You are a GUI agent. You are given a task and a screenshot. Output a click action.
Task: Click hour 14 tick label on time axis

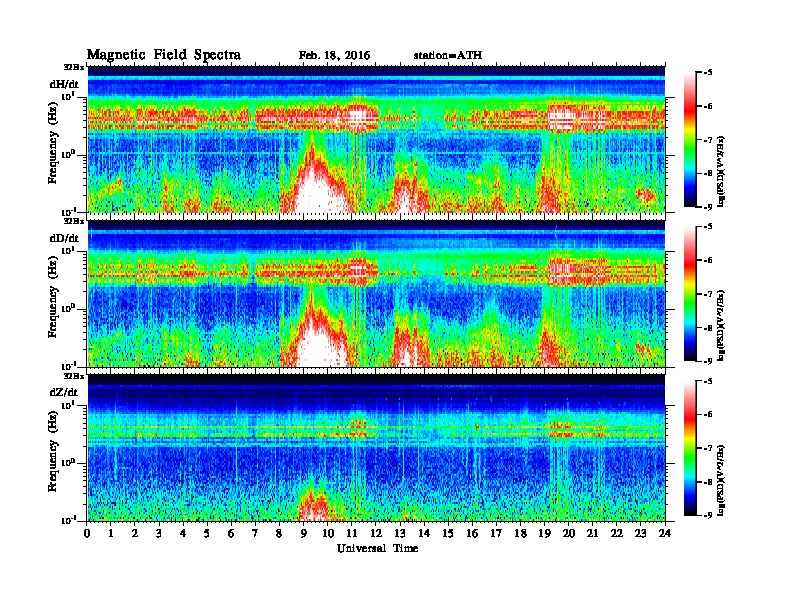click(x=424, y=533)
